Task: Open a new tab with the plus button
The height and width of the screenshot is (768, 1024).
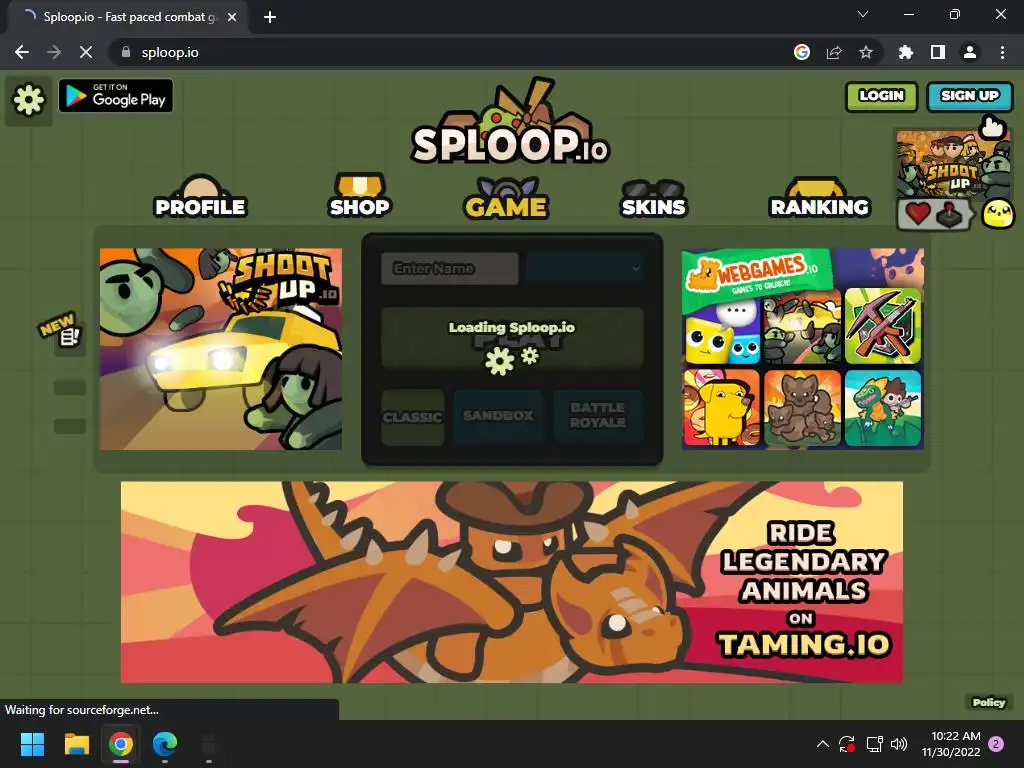Action: (270, 17)
